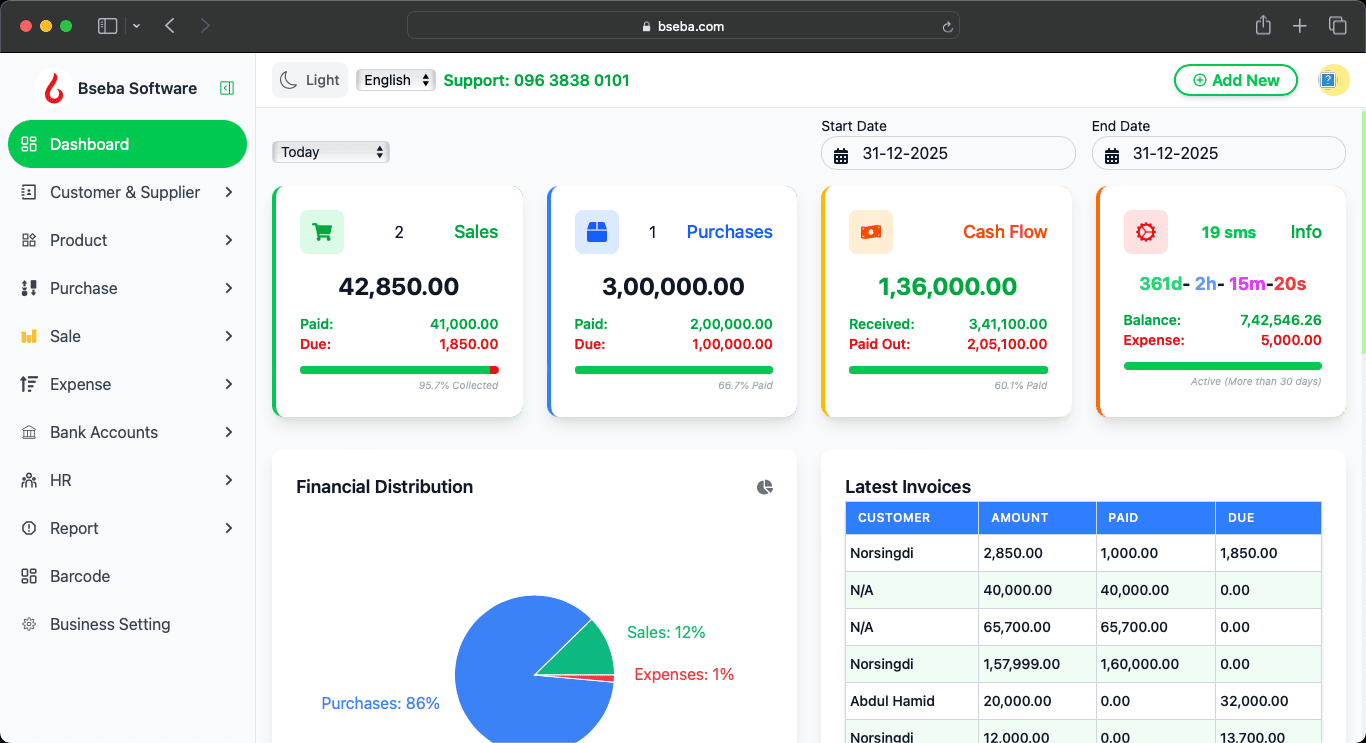Screen dimensions: 1366x743
Task: Click the red gear Info icon
Action: coord(1145,232)
